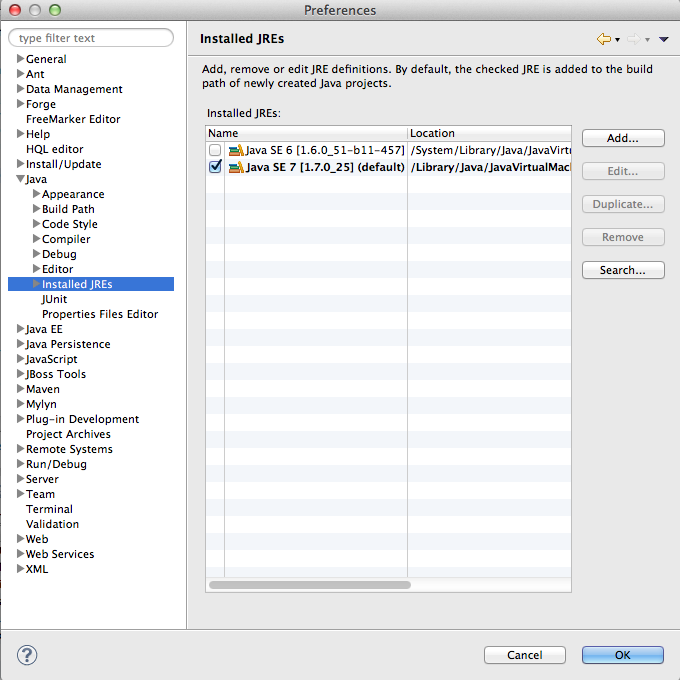Expand the Help node
680x680 pixels.
tap(20, 133)
